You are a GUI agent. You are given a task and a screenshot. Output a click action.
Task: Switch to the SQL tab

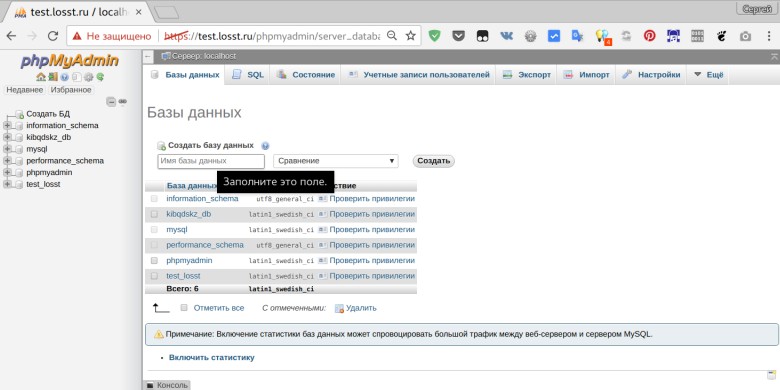pos(248,75)
